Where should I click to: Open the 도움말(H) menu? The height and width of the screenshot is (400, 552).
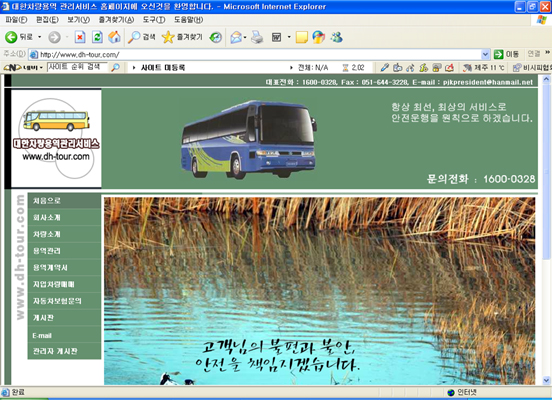click(189, 20)
